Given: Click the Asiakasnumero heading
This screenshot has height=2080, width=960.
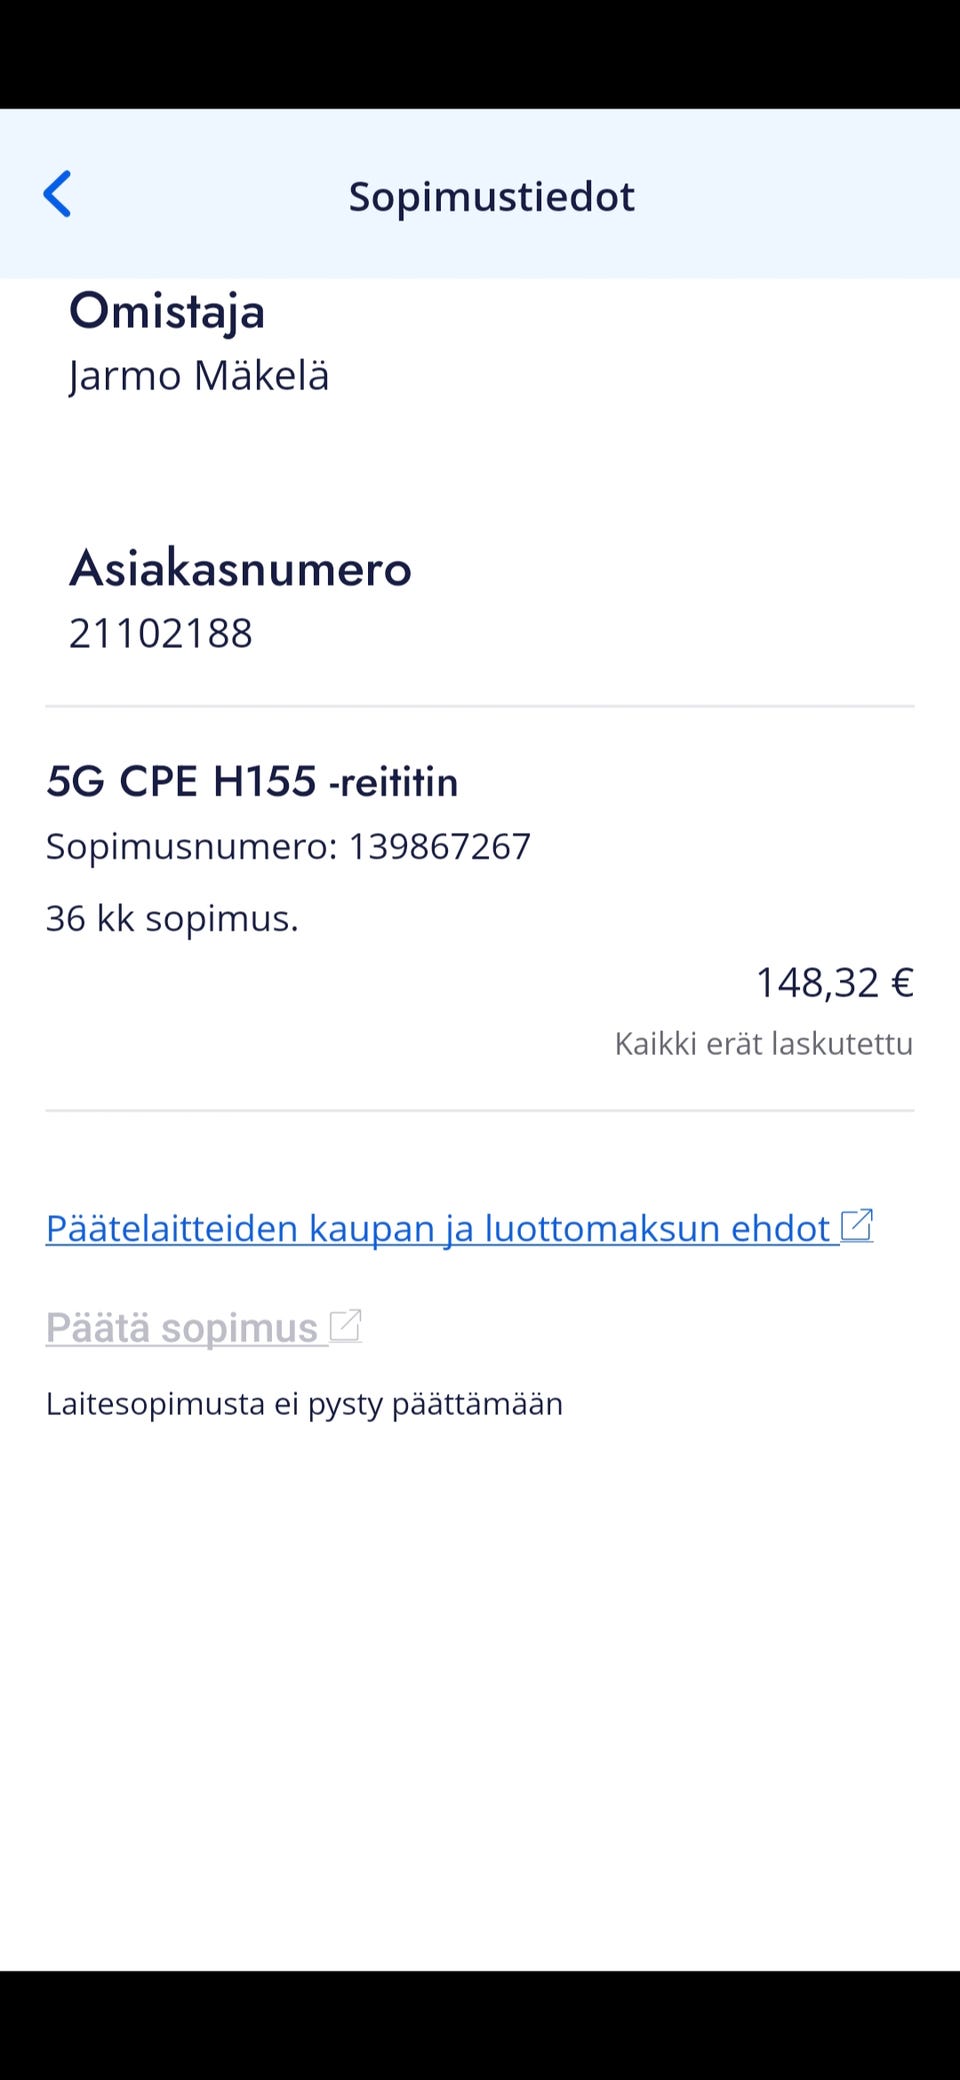Looking at the screenshot, I should pos(240,569).
